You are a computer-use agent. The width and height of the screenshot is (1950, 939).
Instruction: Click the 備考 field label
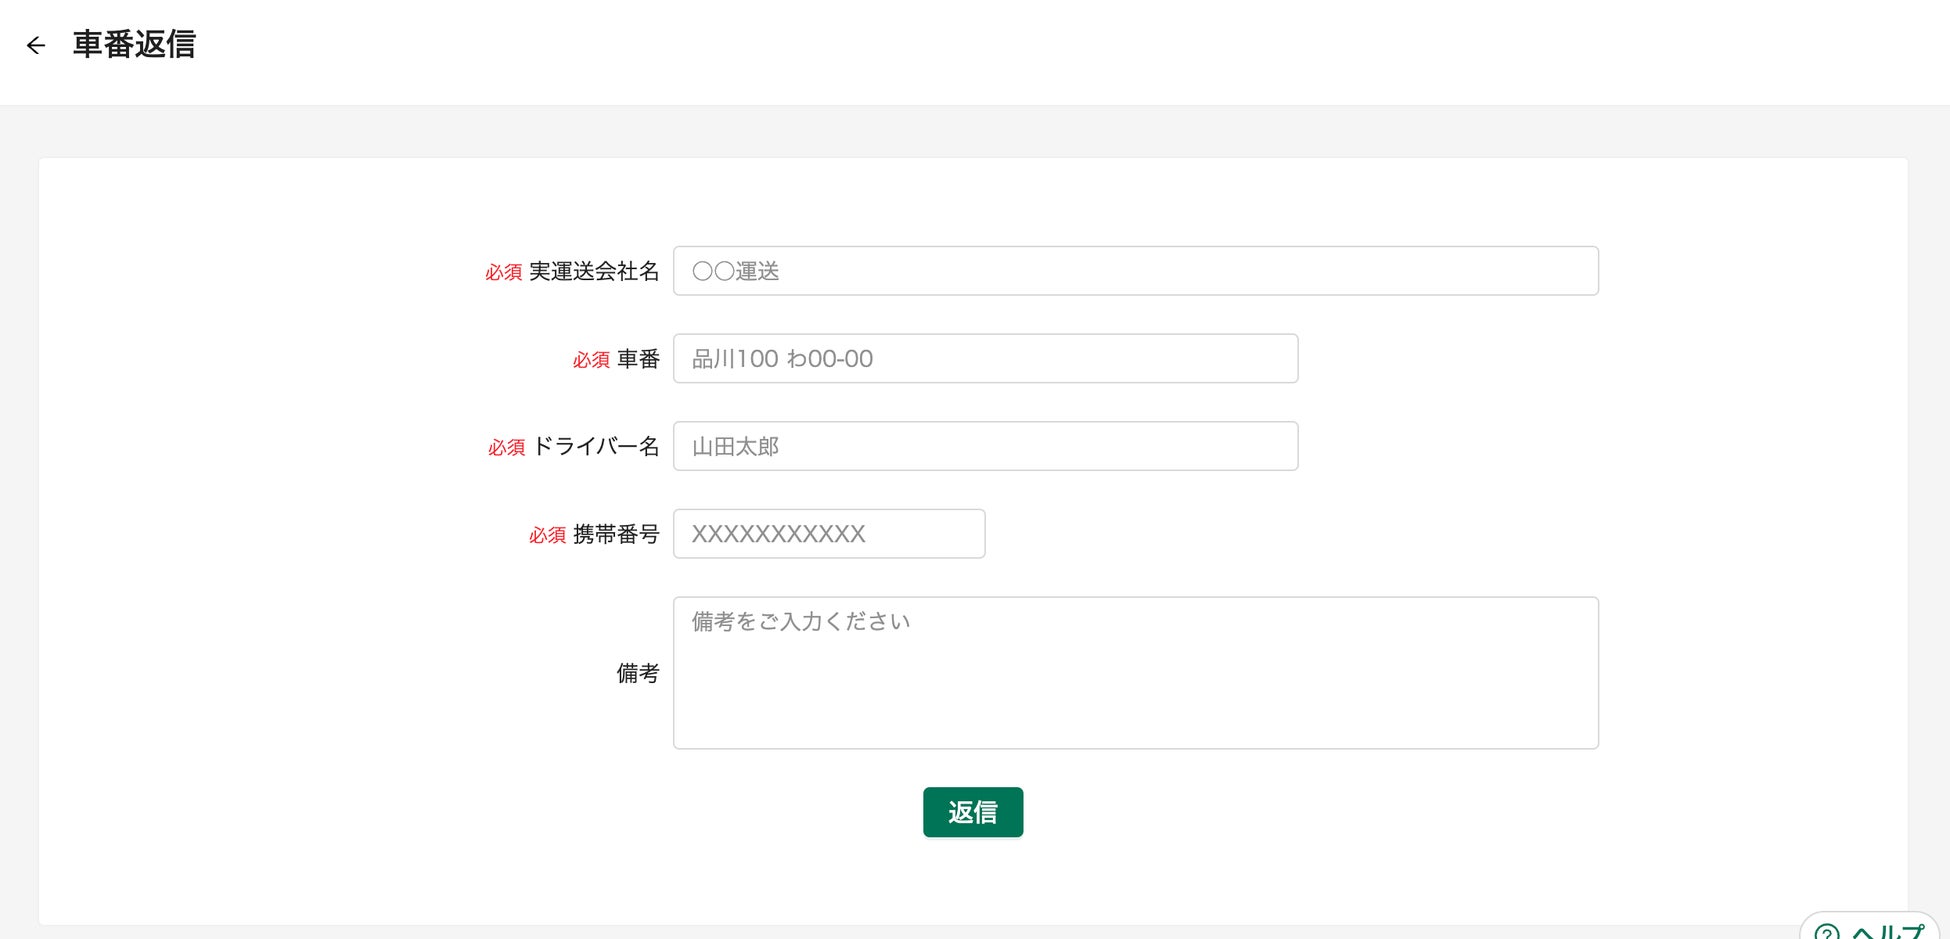tap(638, 673)
